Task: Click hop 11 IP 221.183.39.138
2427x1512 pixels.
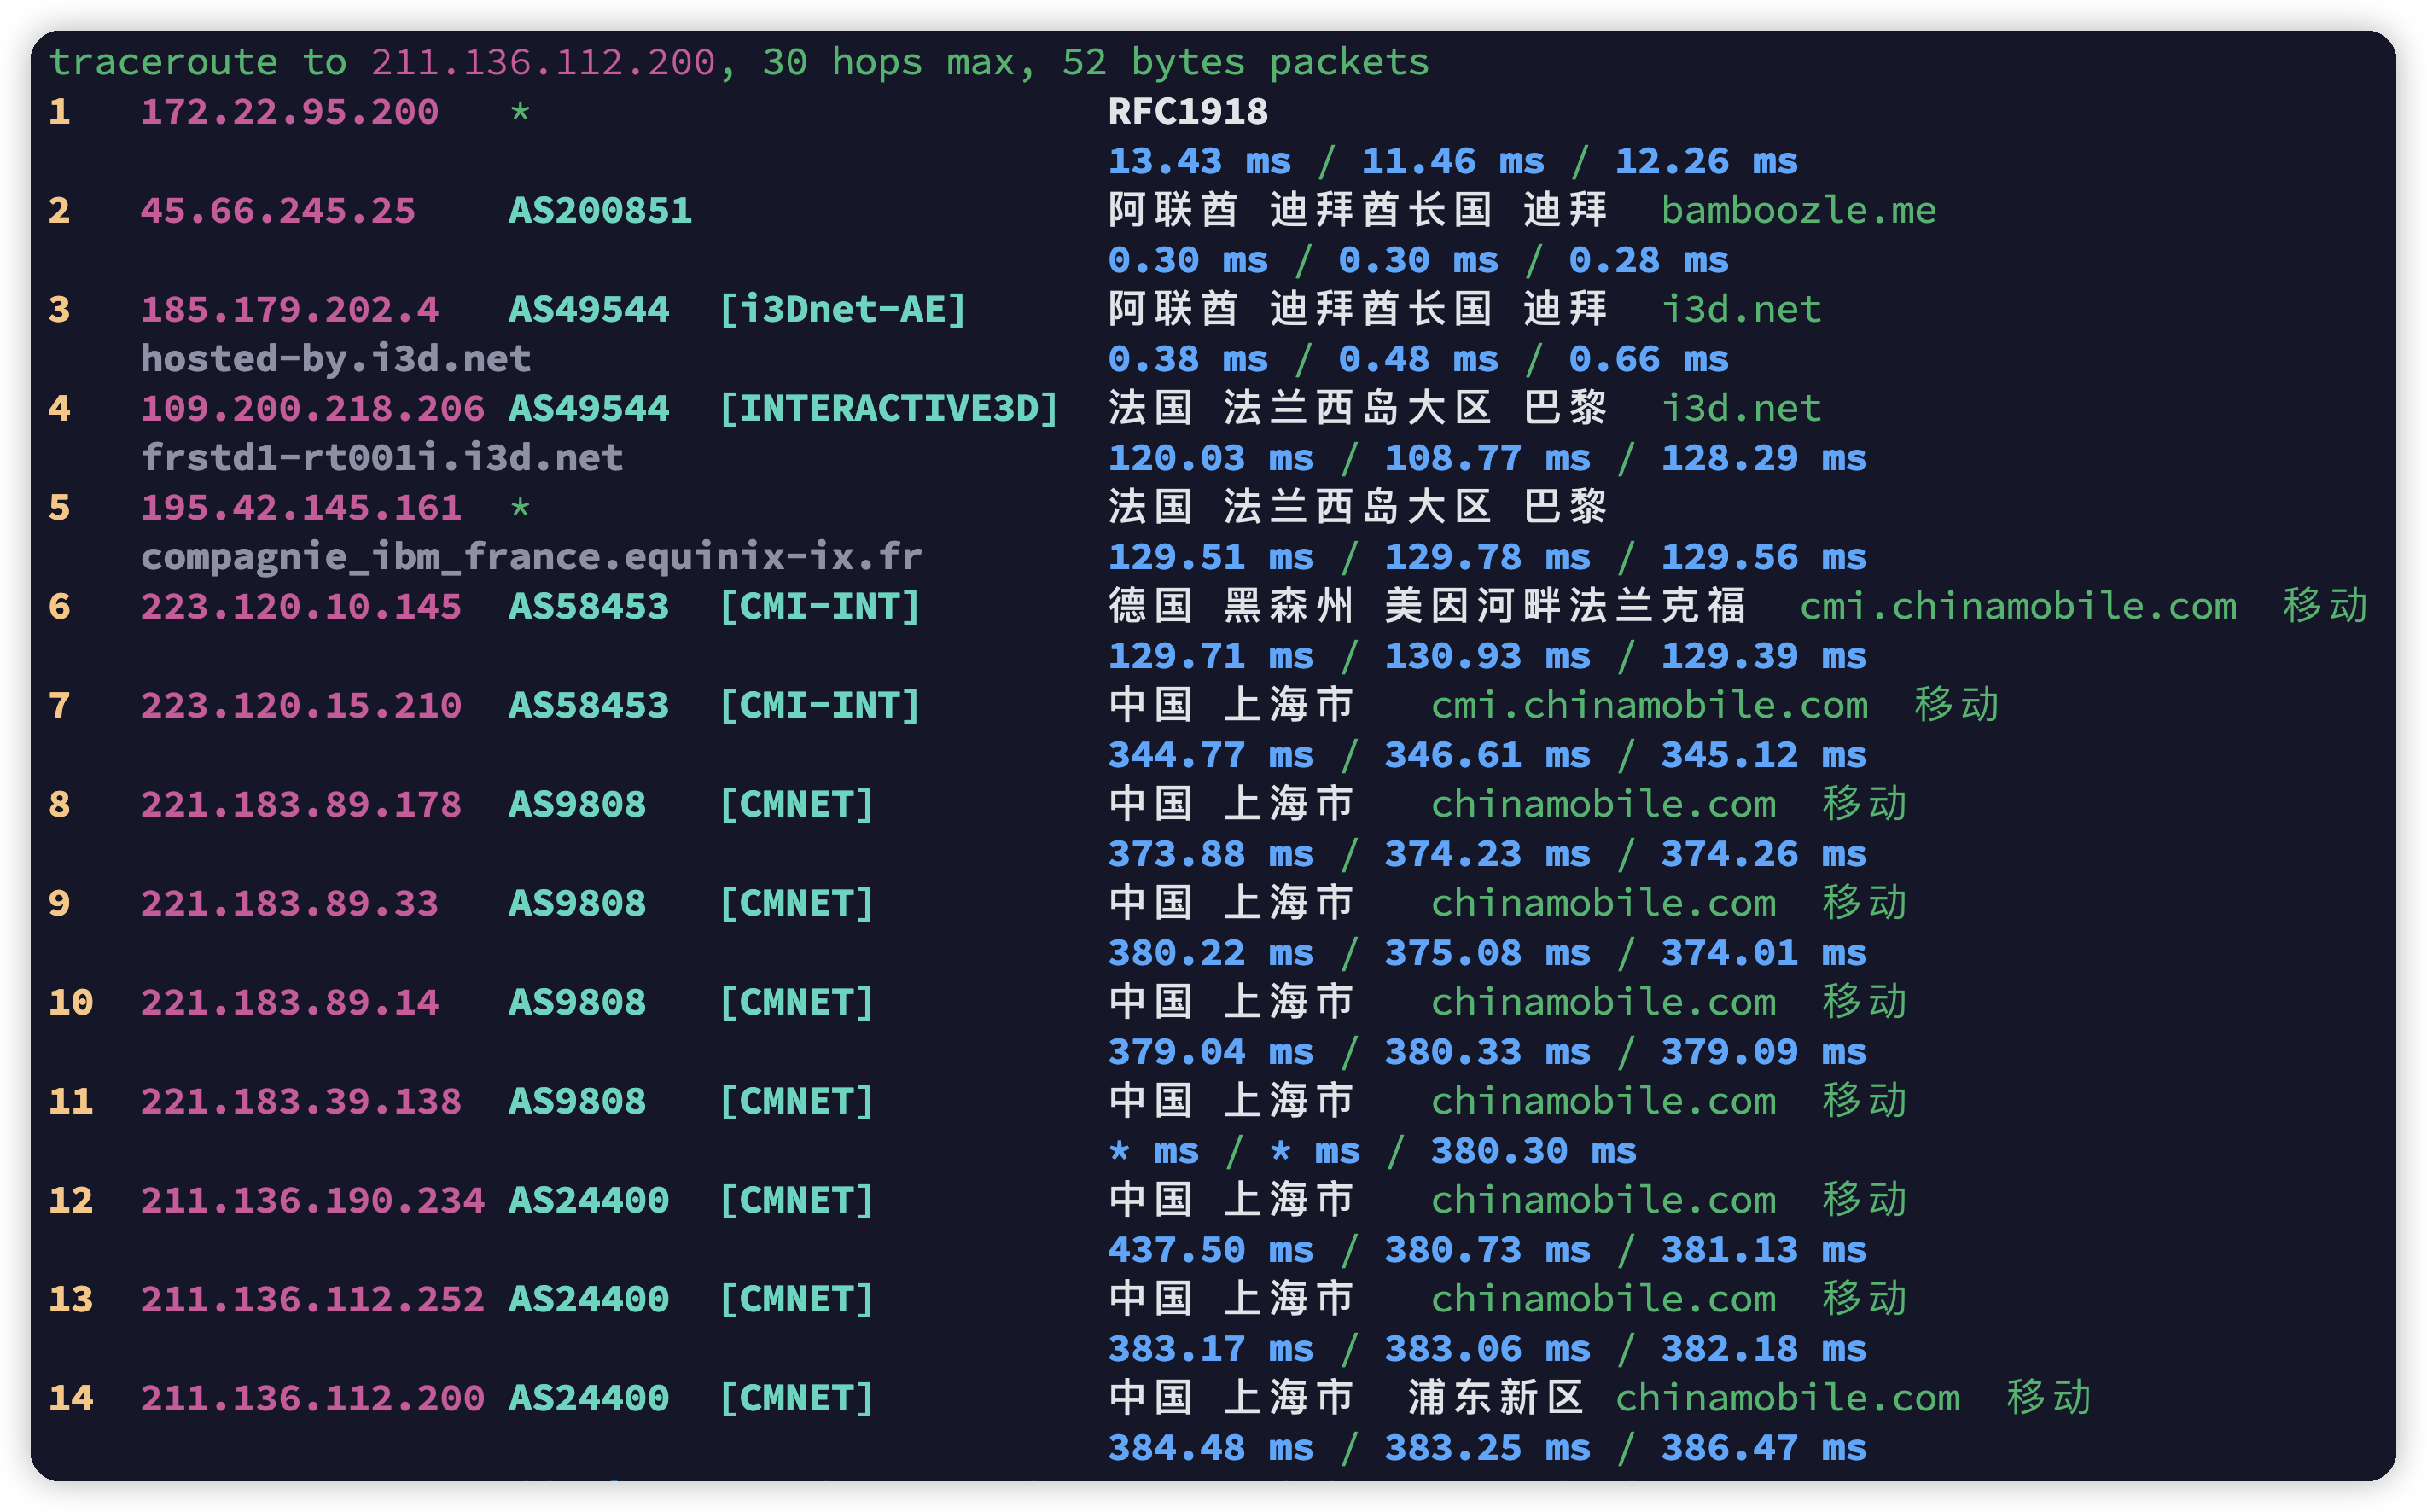Action: [301, 1101]
